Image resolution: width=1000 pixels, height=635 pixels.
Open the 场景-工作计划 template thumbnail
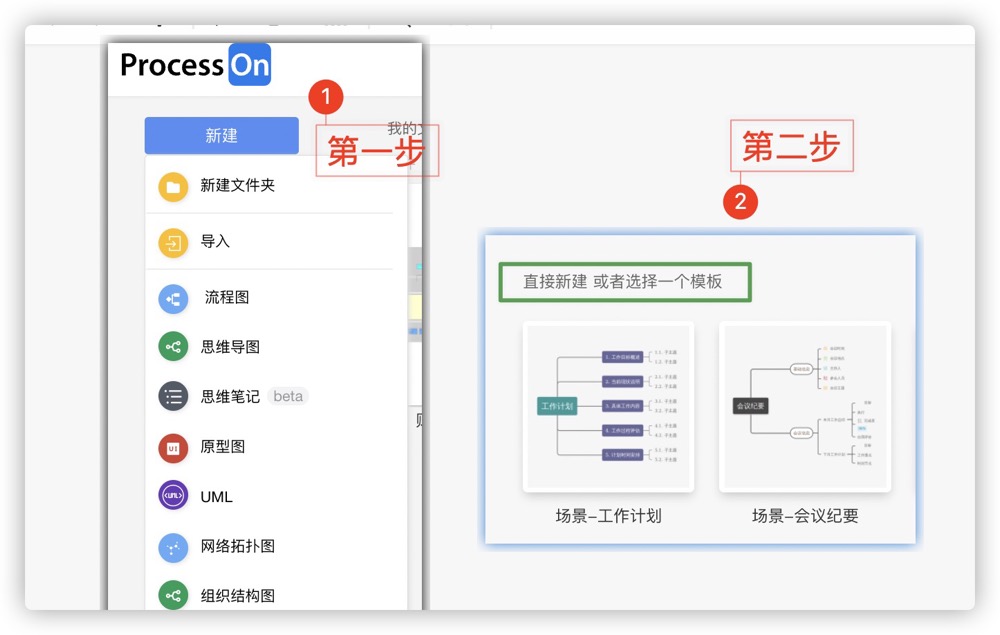608,407
